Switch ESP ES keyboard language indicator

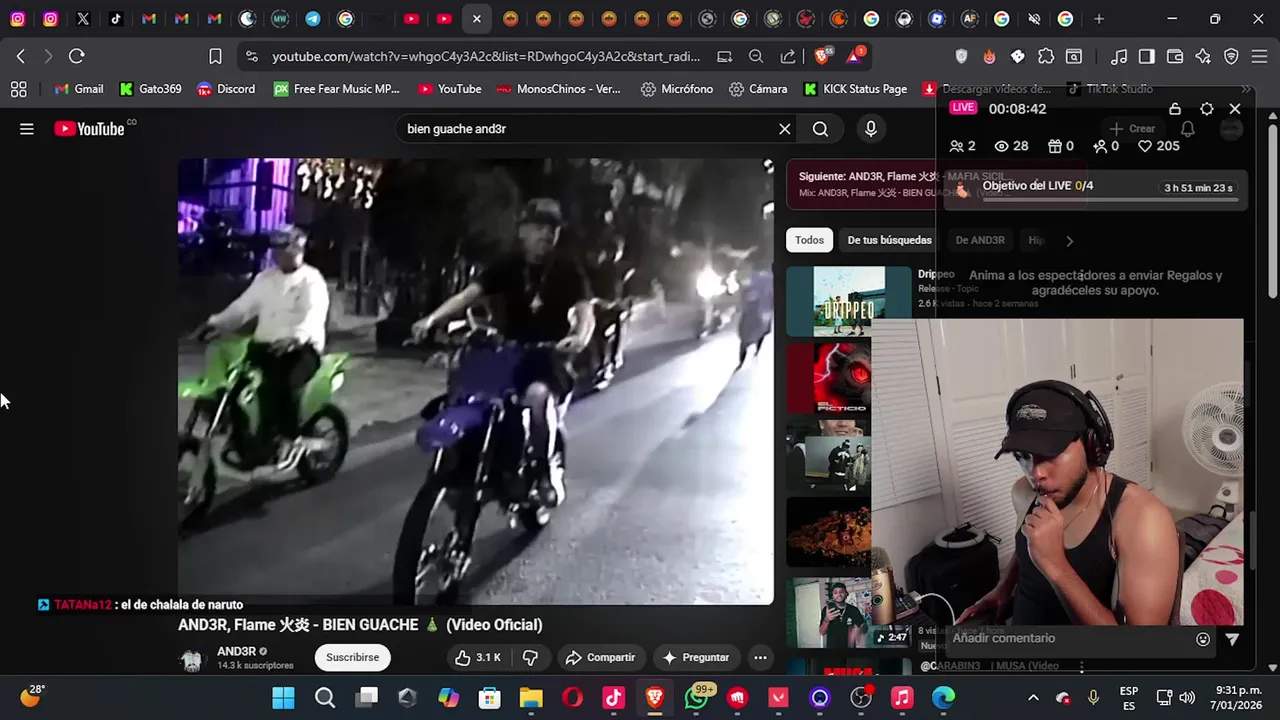pos(1129,698)
